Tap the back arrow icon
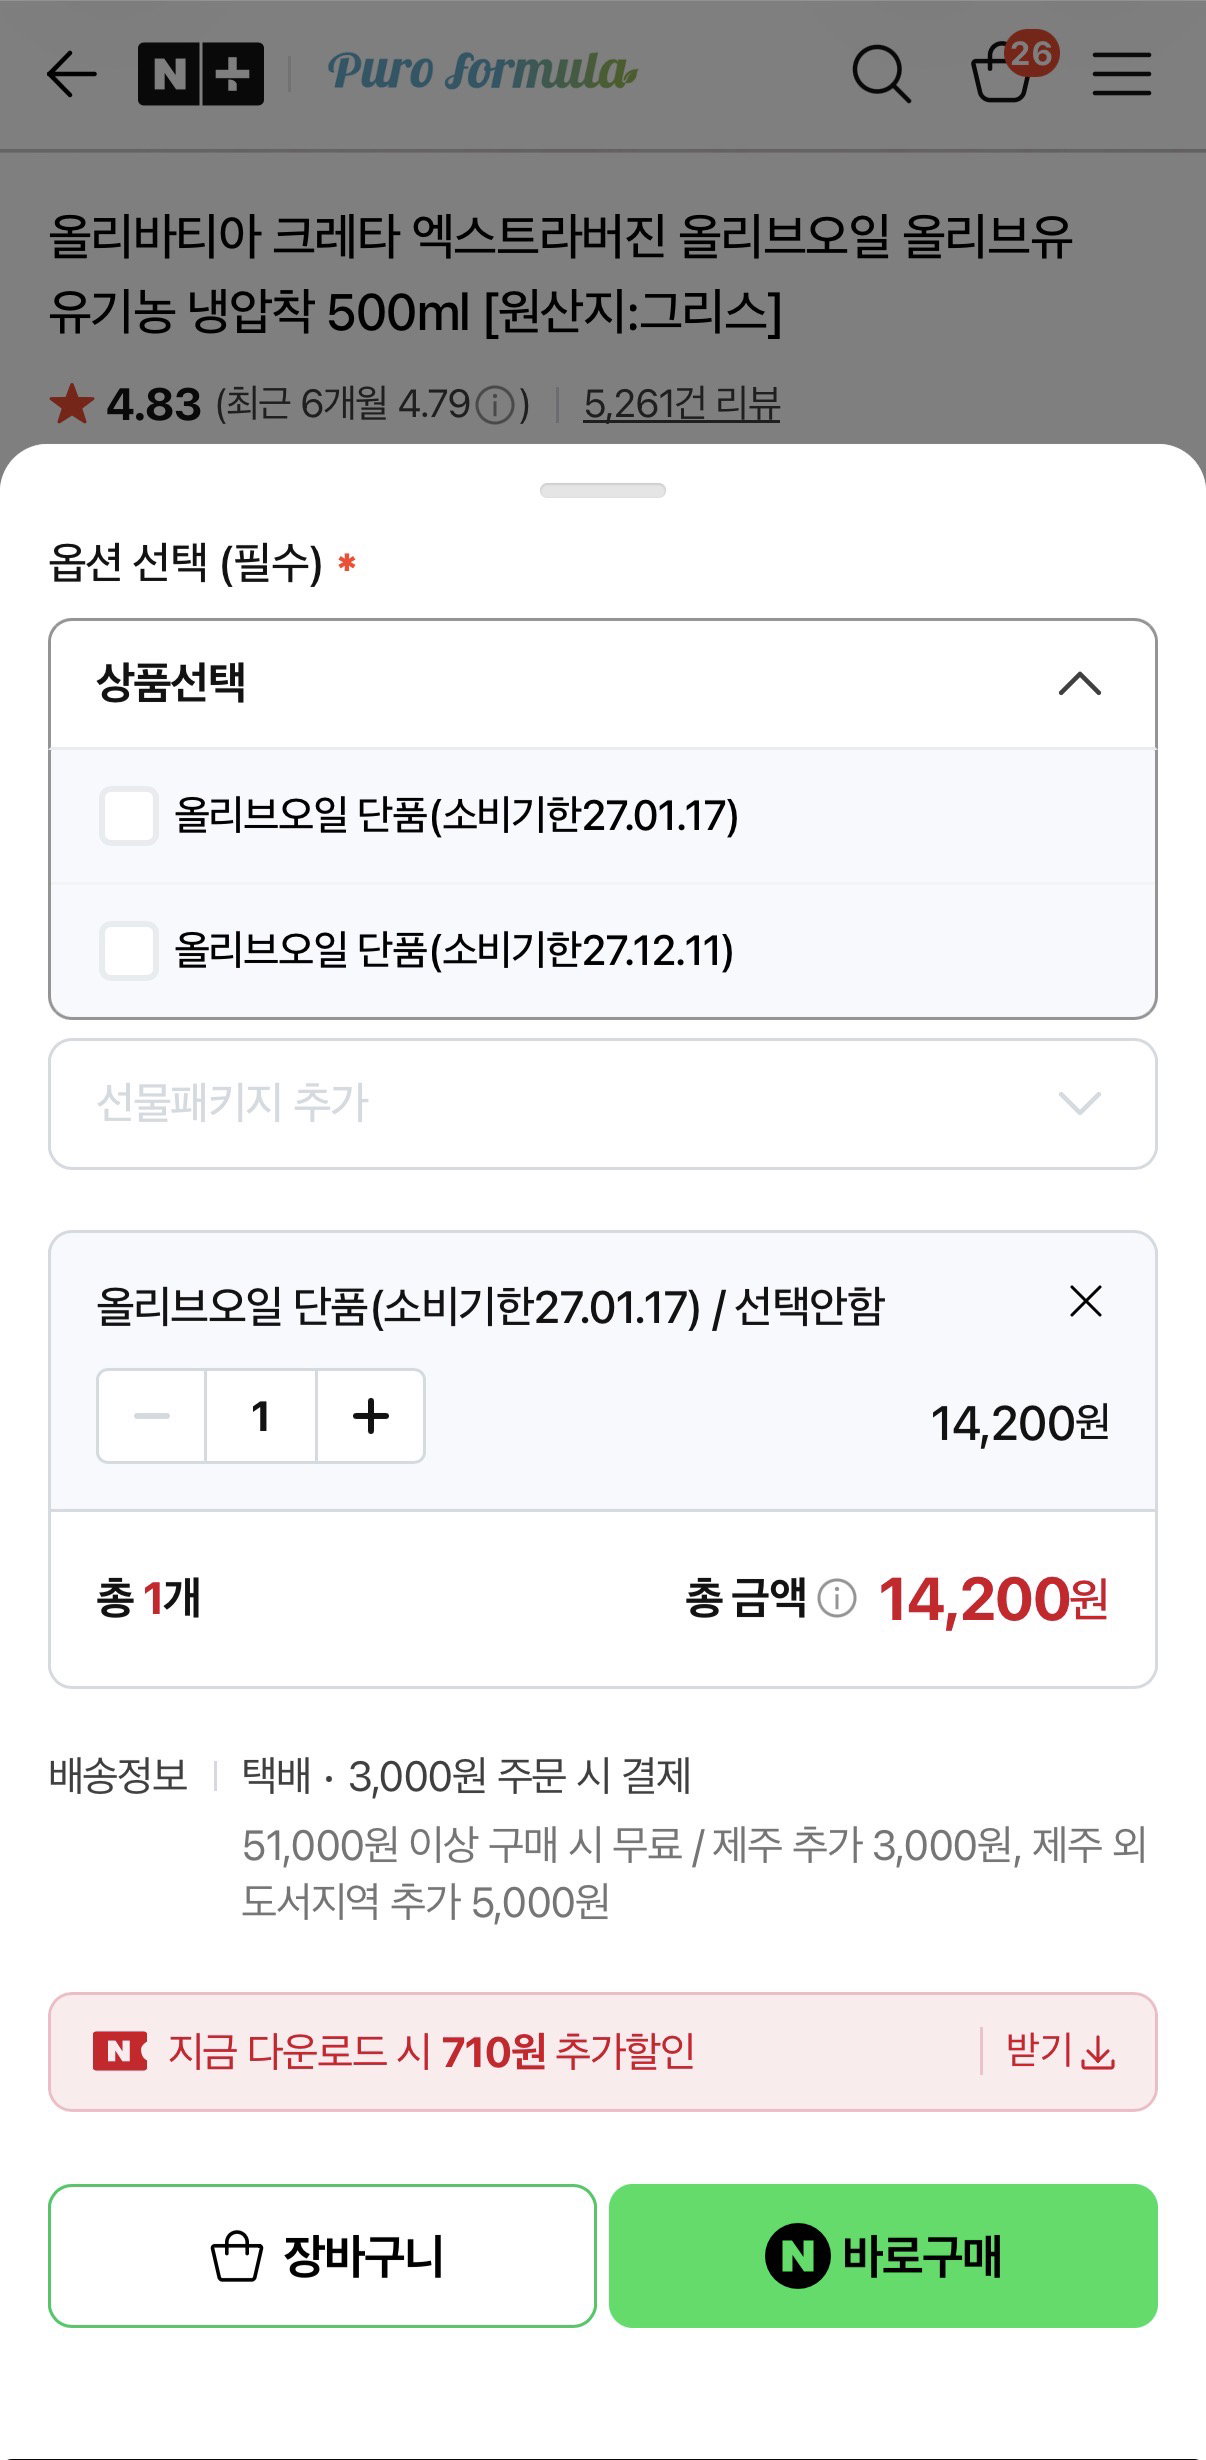This screenshot has height=2460, width=1206. click(72, 74)
